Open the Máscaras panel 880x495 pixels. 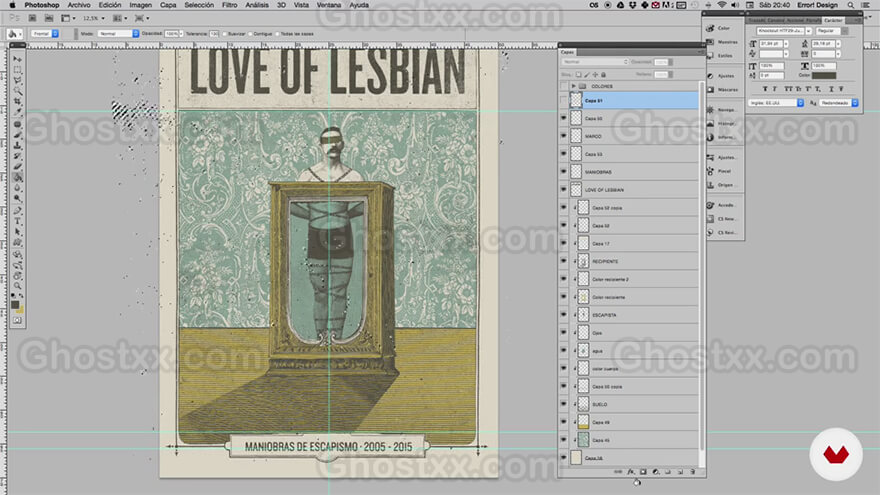pos(723,89)
